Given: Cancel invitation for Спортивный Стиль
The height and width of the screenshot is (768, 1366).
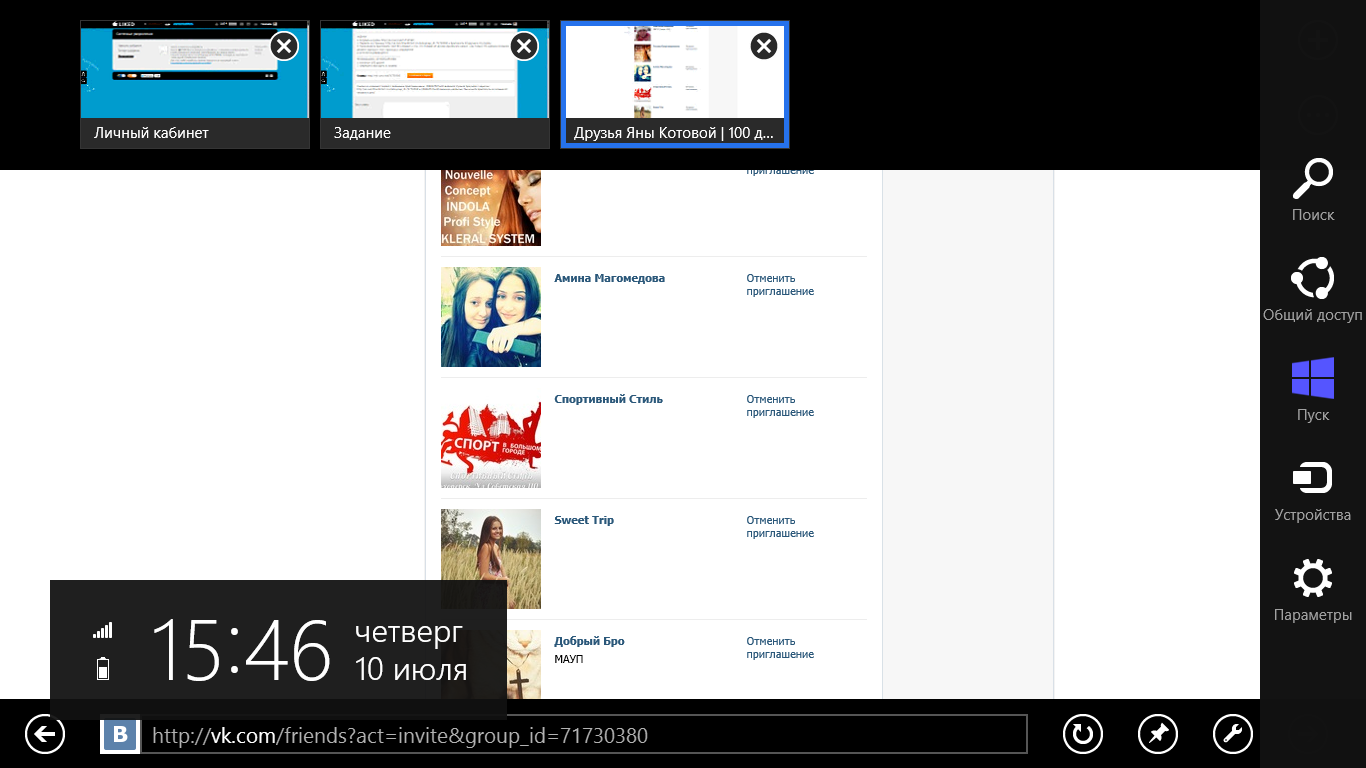Looking at the screenshot, I should [780, 406].
